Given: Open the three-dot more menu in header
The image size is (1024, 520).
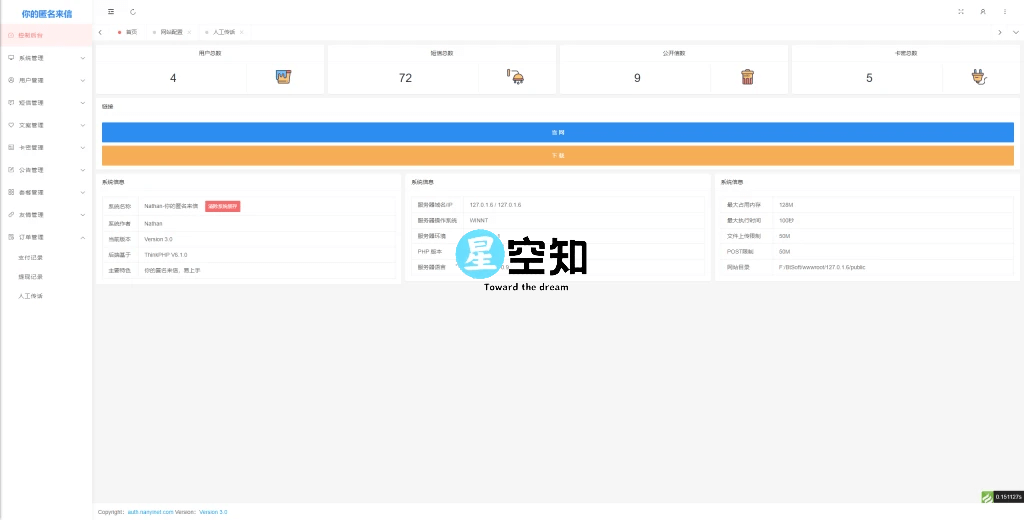Looking at the screenshot, I should pos(1005,12).
